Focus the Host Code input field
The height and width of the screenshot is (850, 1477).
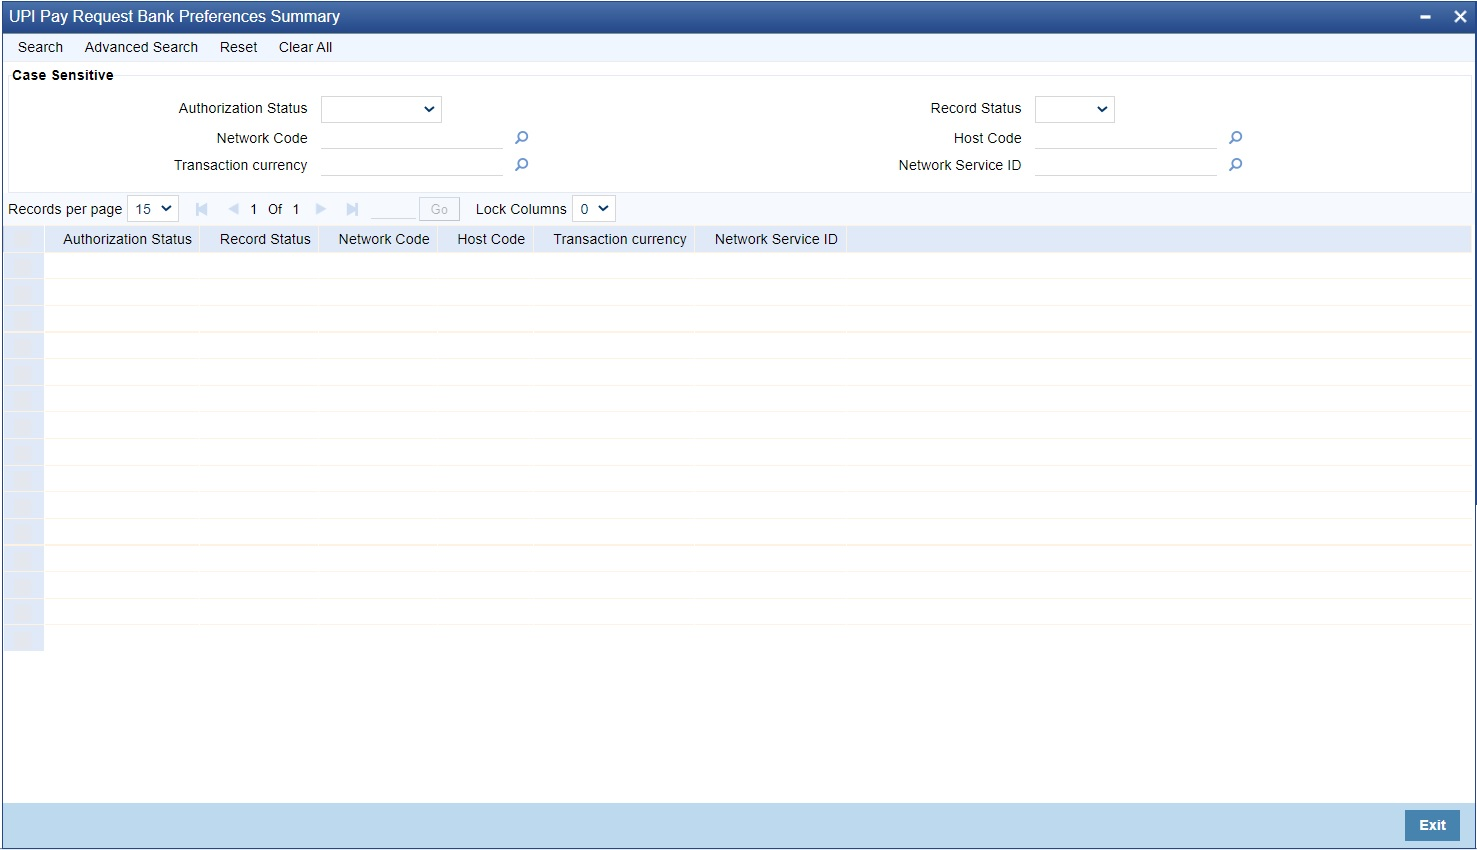pyautogui.click(x=1126, y=138)
